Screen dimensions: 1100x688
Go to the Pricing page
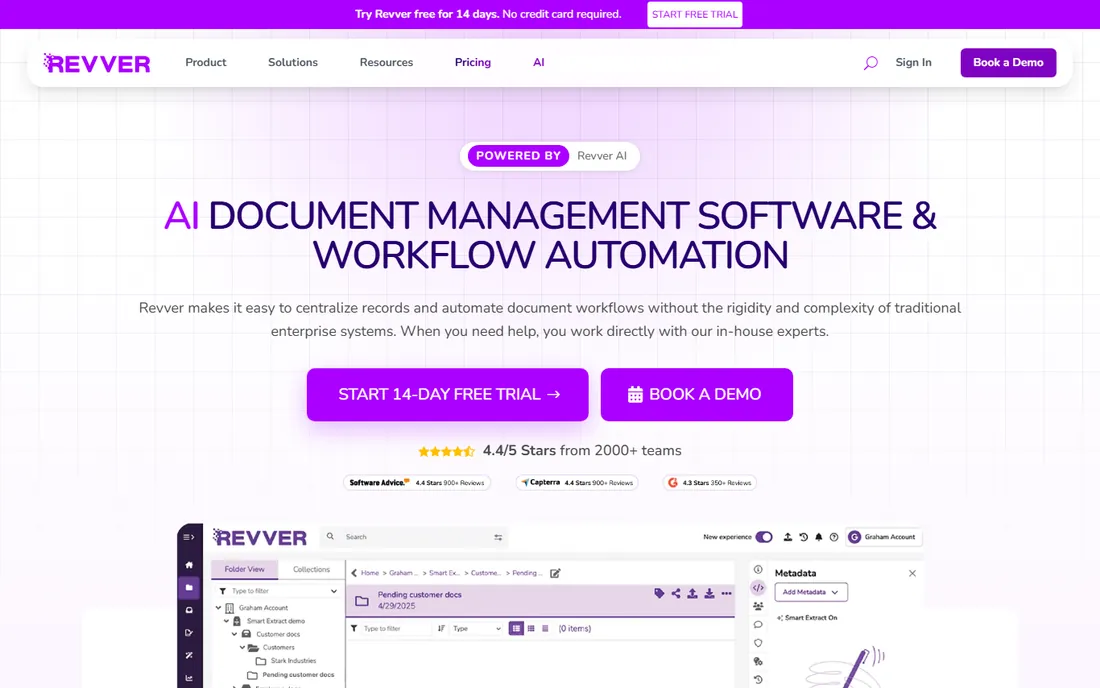click(473, 62)
